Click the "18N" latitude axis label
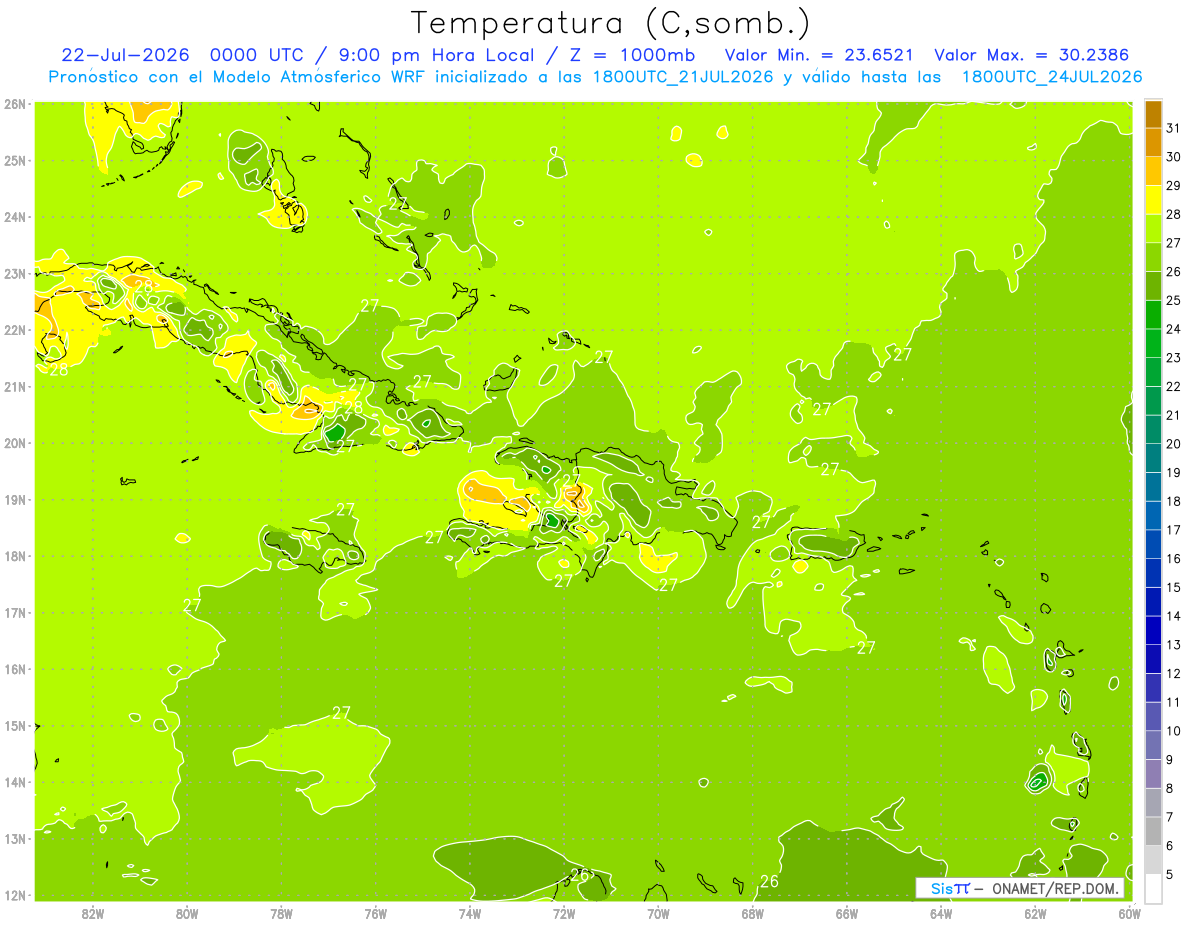 point(15,556)
